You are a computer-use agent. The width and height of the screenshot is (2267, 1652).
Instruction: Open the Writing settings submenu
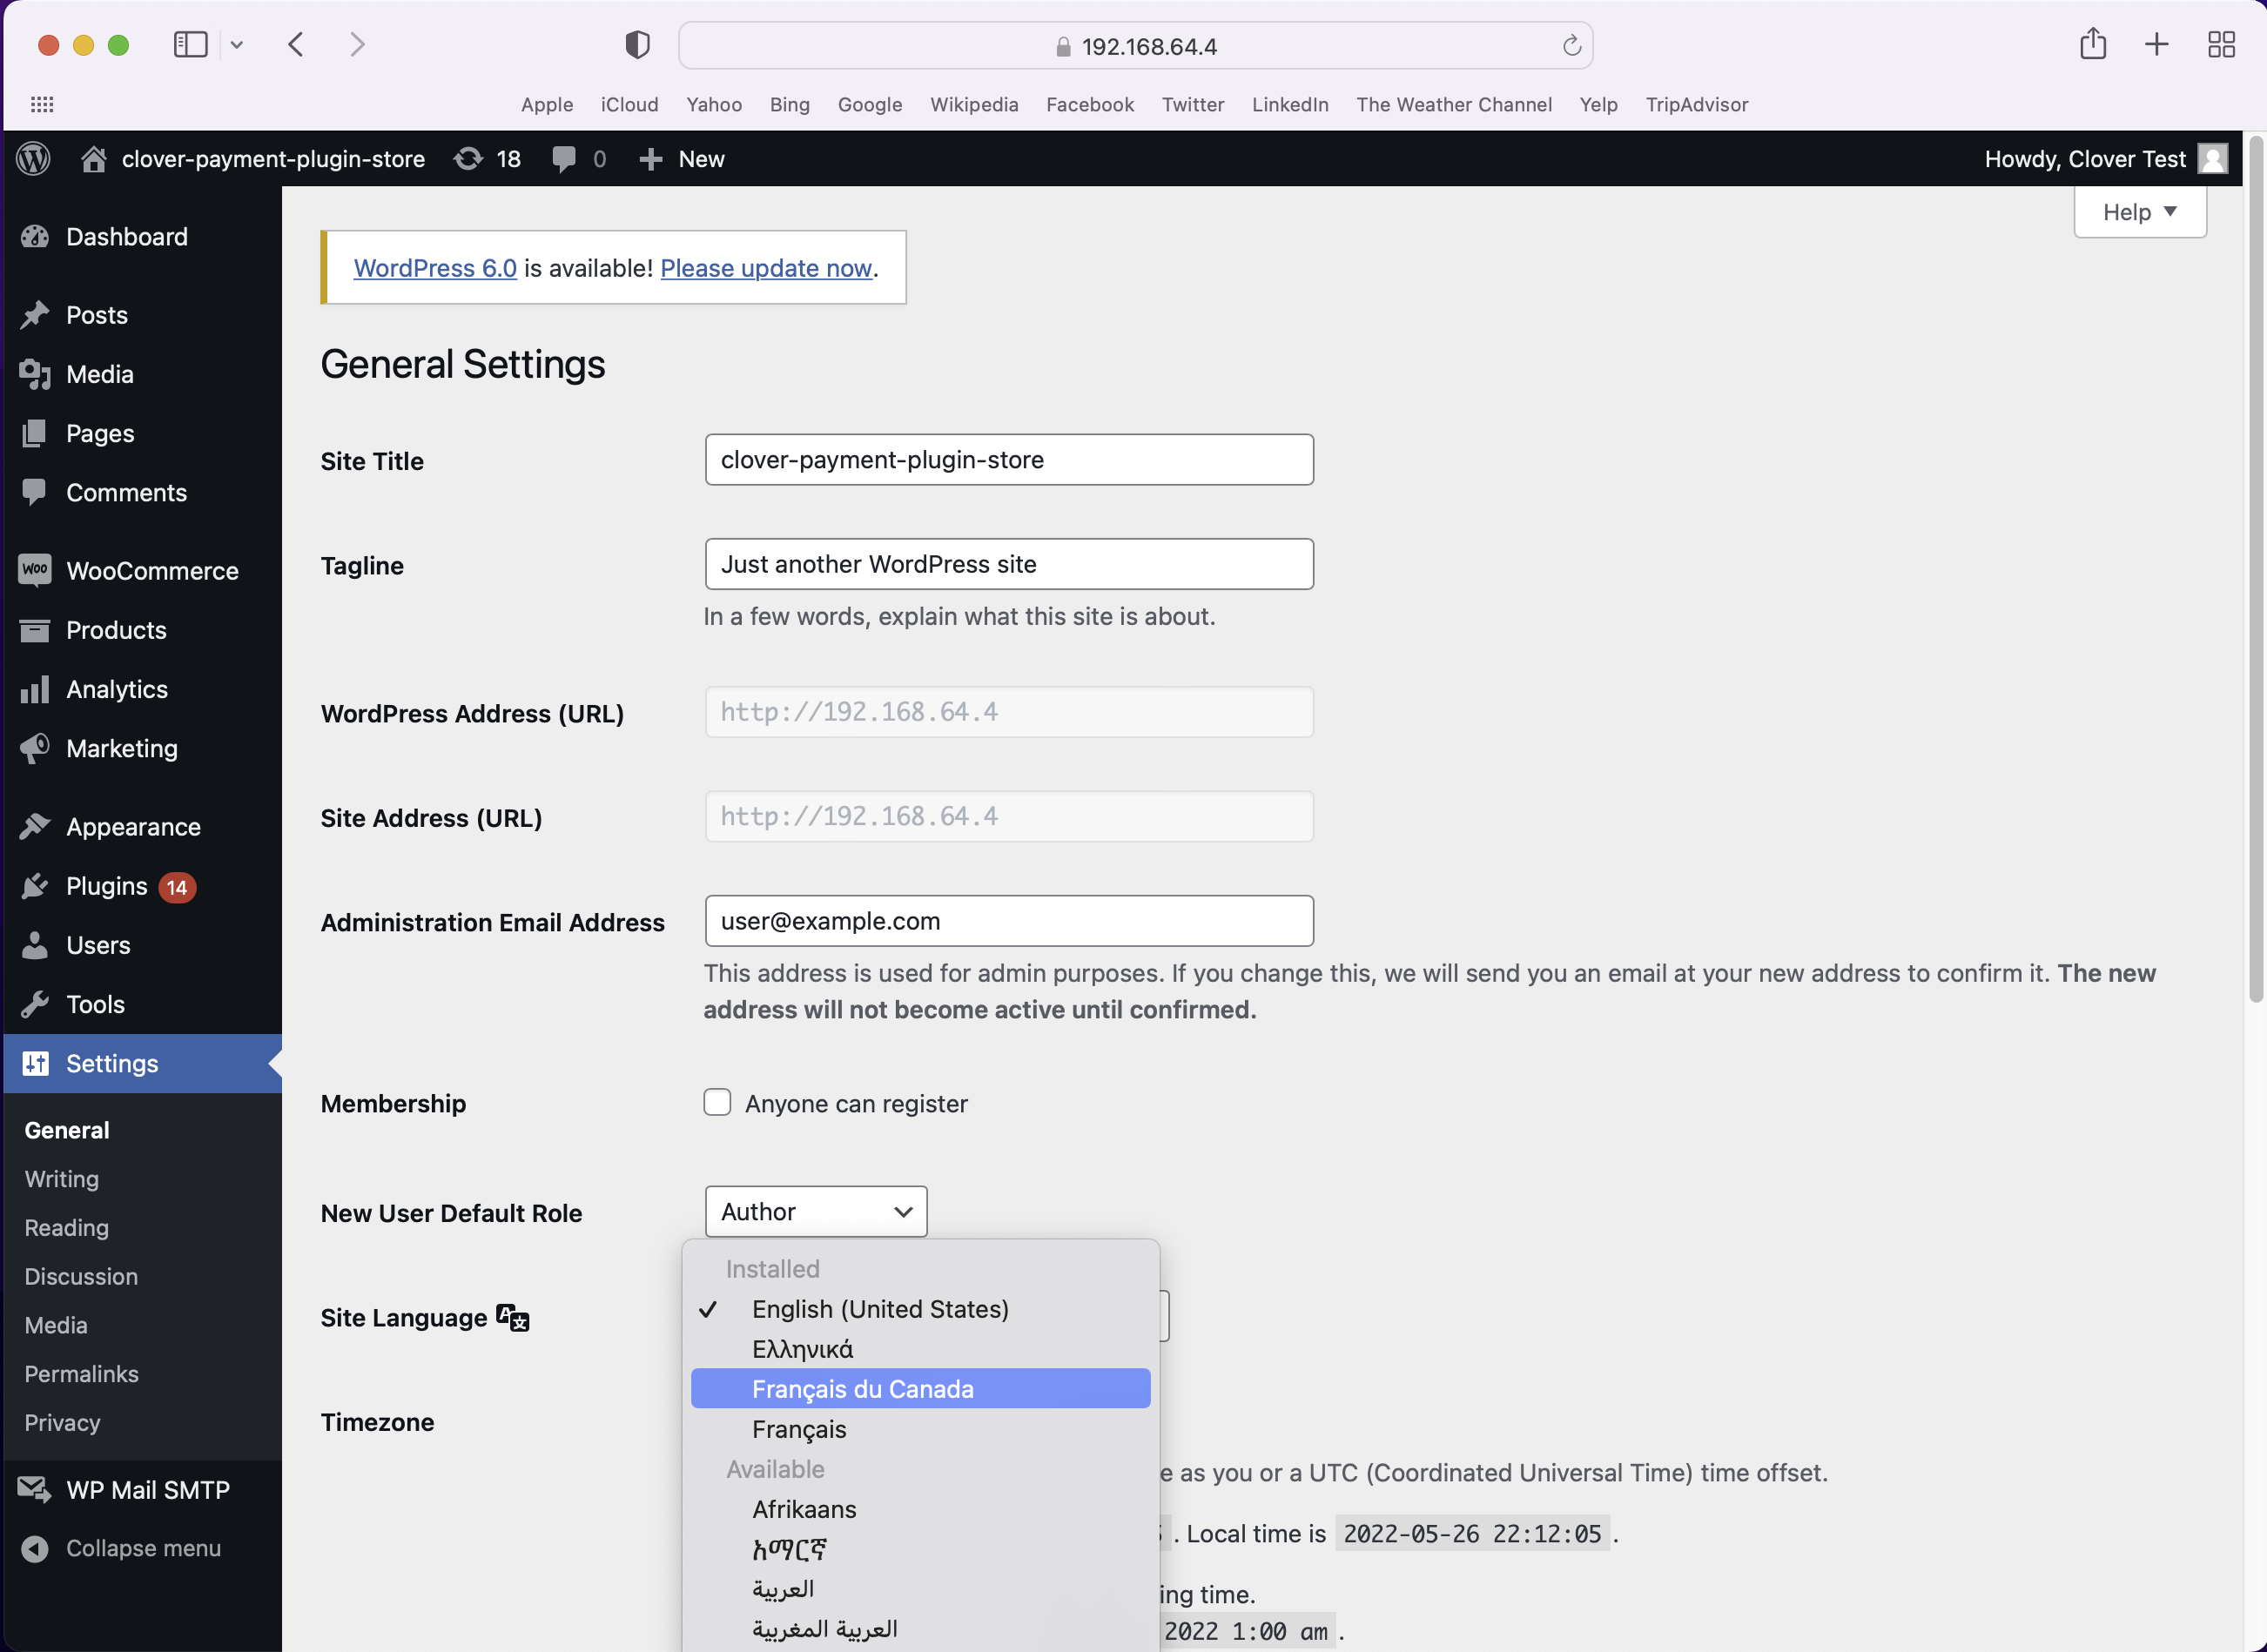point(62,1179)
